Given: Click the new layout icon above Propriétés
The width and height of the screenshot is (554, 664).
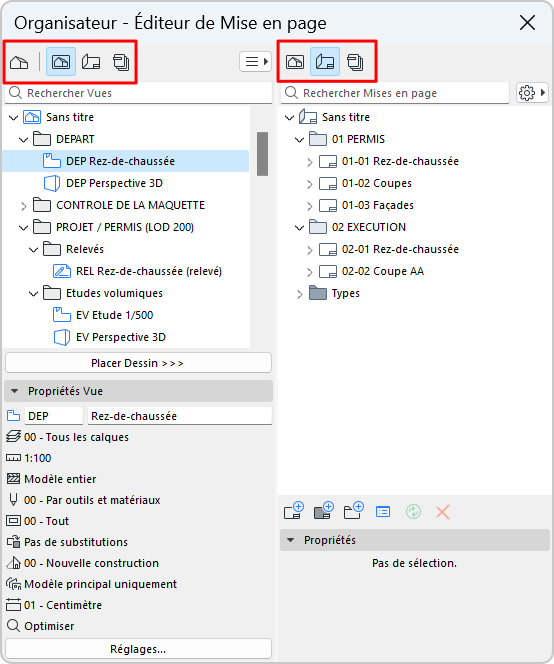Looking at the screenshot, I should click(x=294, y=511).
